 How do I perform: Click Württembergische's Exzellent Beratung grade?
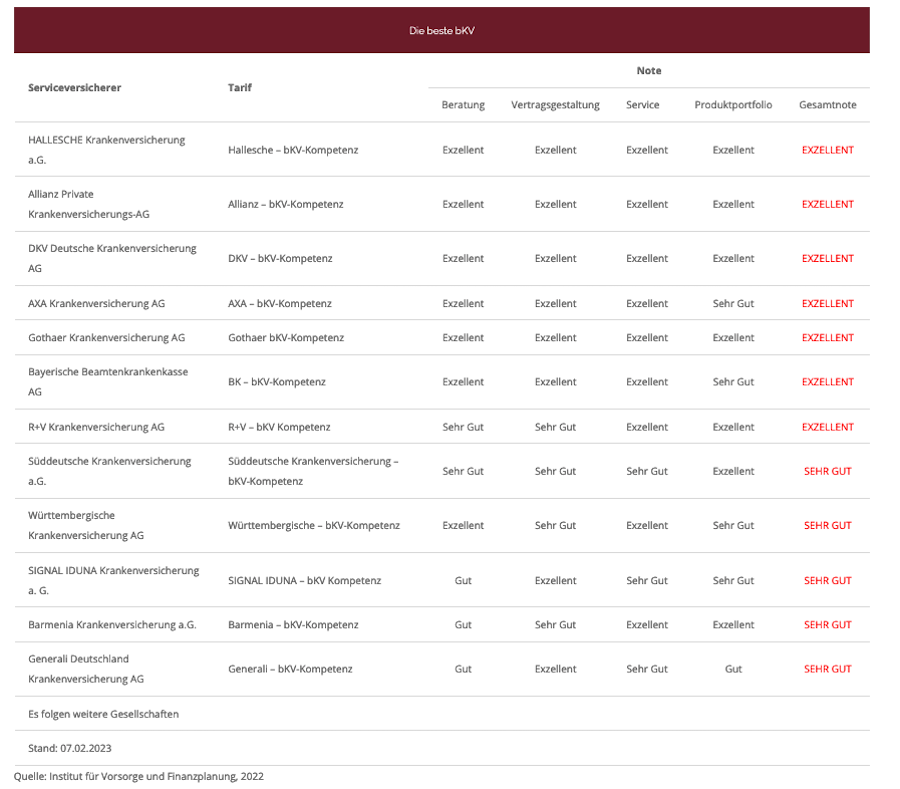point(463,525)
